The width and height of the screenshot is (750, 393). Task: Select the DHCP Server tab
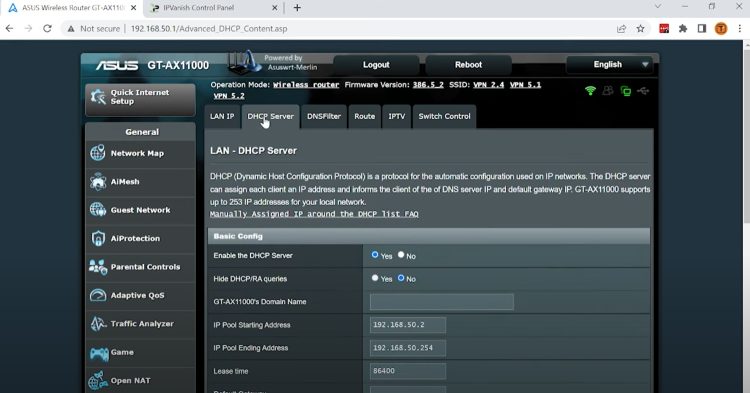click(x=270, y=117)
